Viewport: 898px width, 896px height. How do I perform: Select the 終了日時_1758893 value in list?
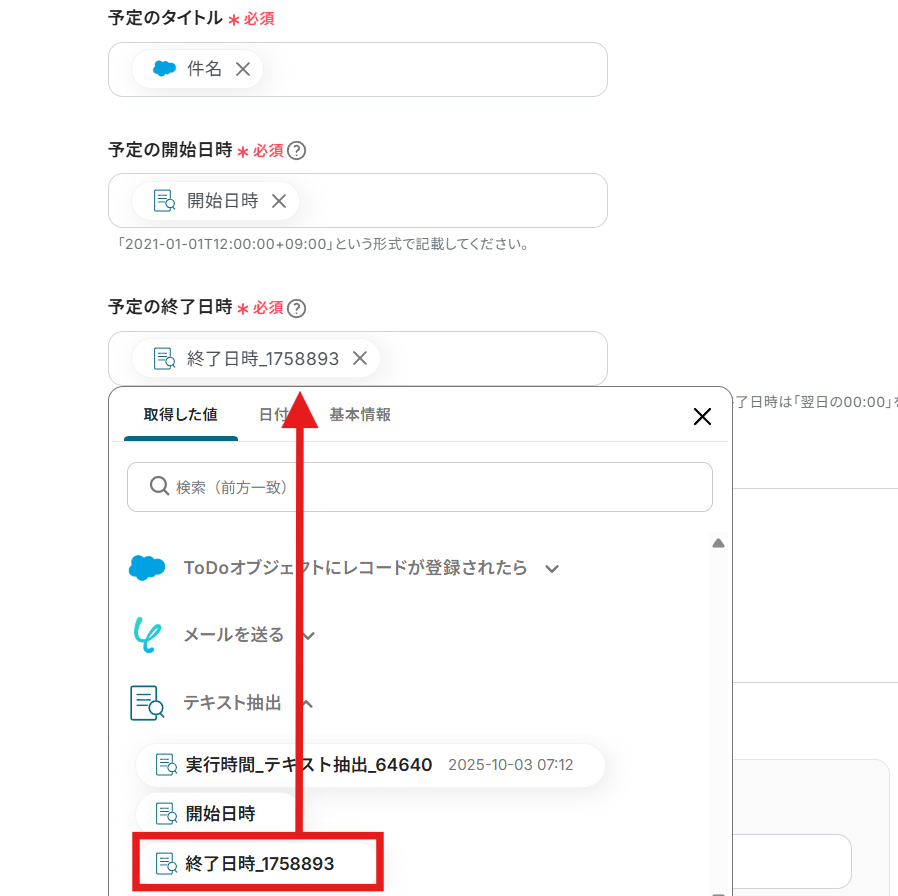pyautogui.click(x=258, y=863)
